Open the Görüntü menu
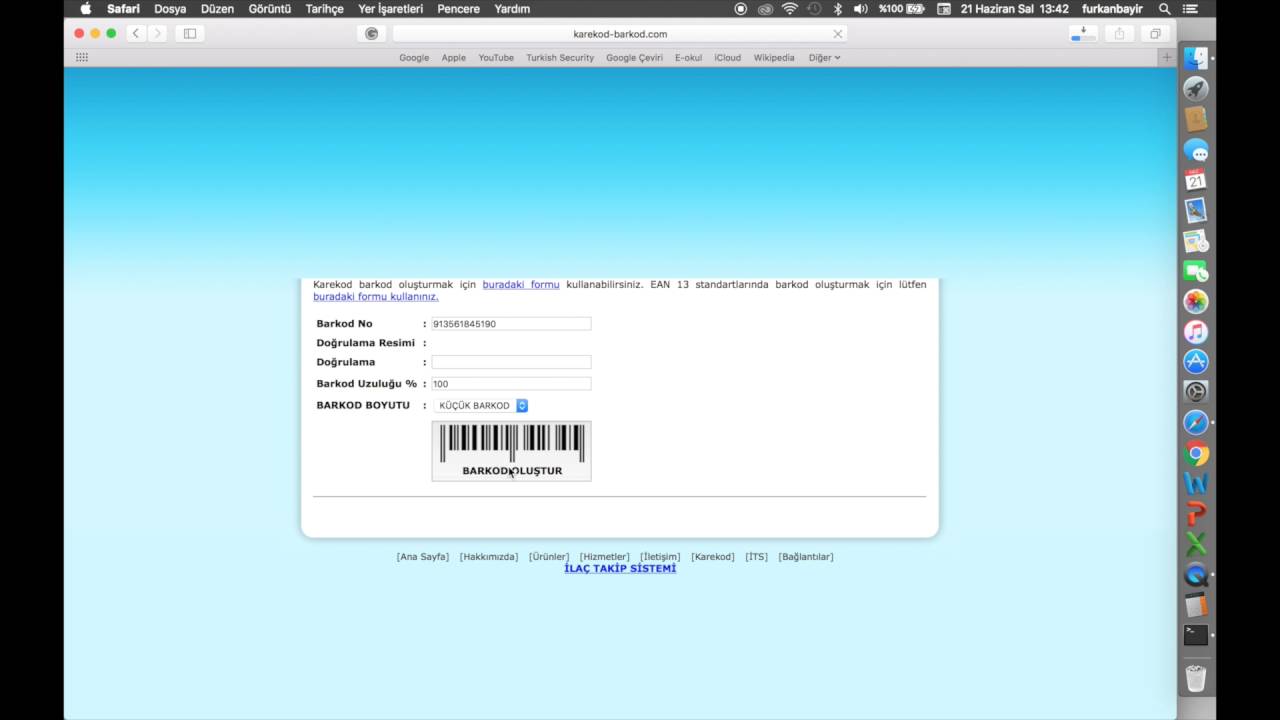Image resolution: width=1280 pixels, height=720 pixels. pyautogui.click(x=270, y=9)
